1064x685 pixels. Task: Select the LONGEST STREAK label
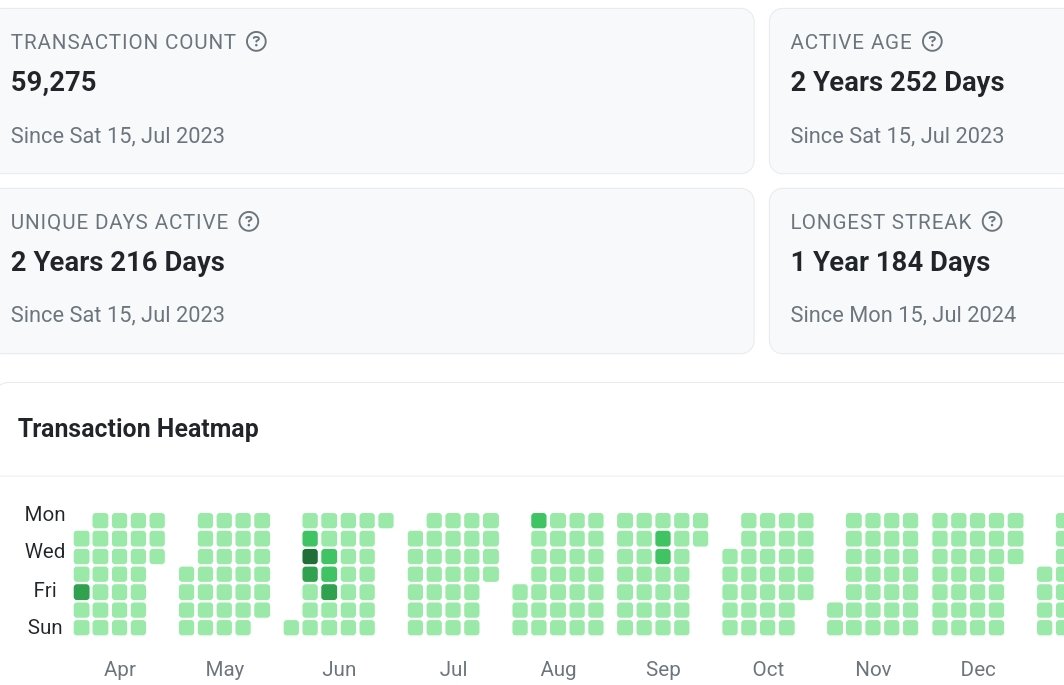click(x=881, y=222)
